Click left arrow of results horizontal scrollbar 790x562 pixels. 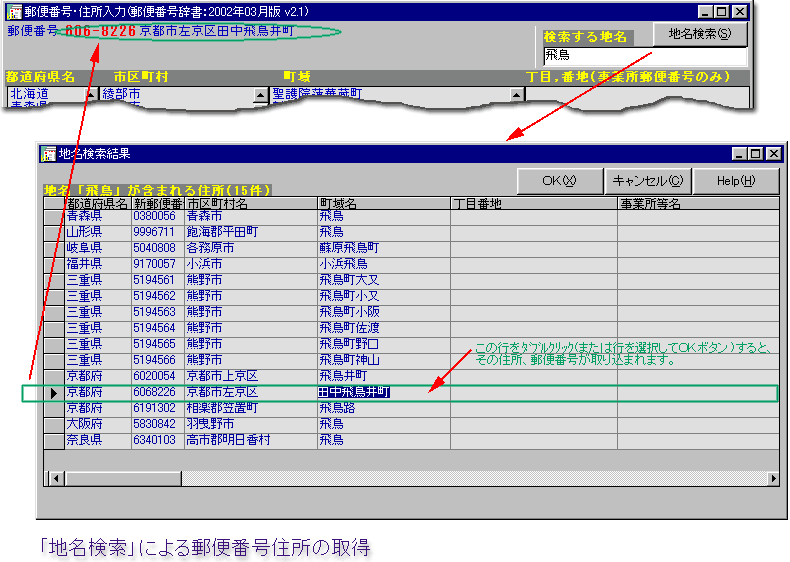point(53,478)
